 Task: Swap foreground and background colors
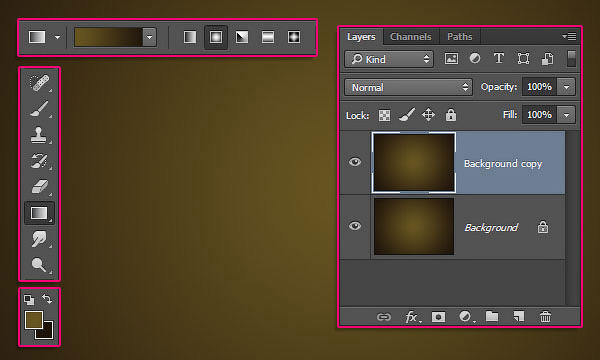point(47,299)
